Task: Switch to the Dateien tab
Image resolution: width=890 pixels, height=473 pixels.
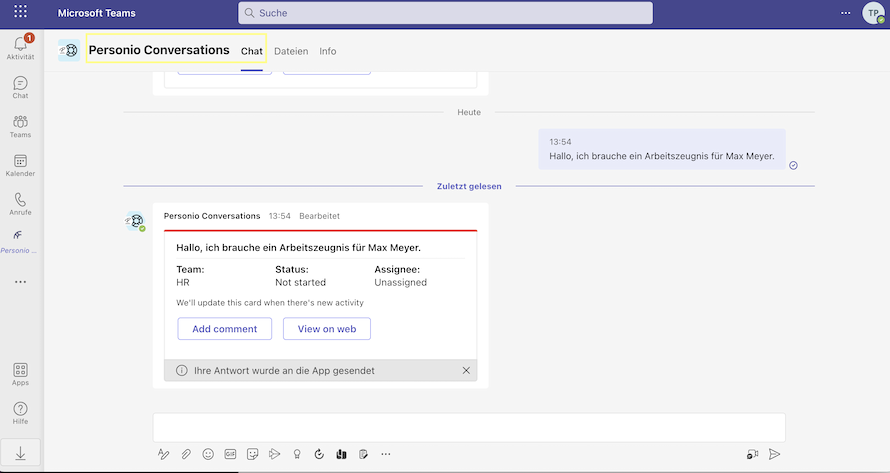Action: (x=291, y=51)
